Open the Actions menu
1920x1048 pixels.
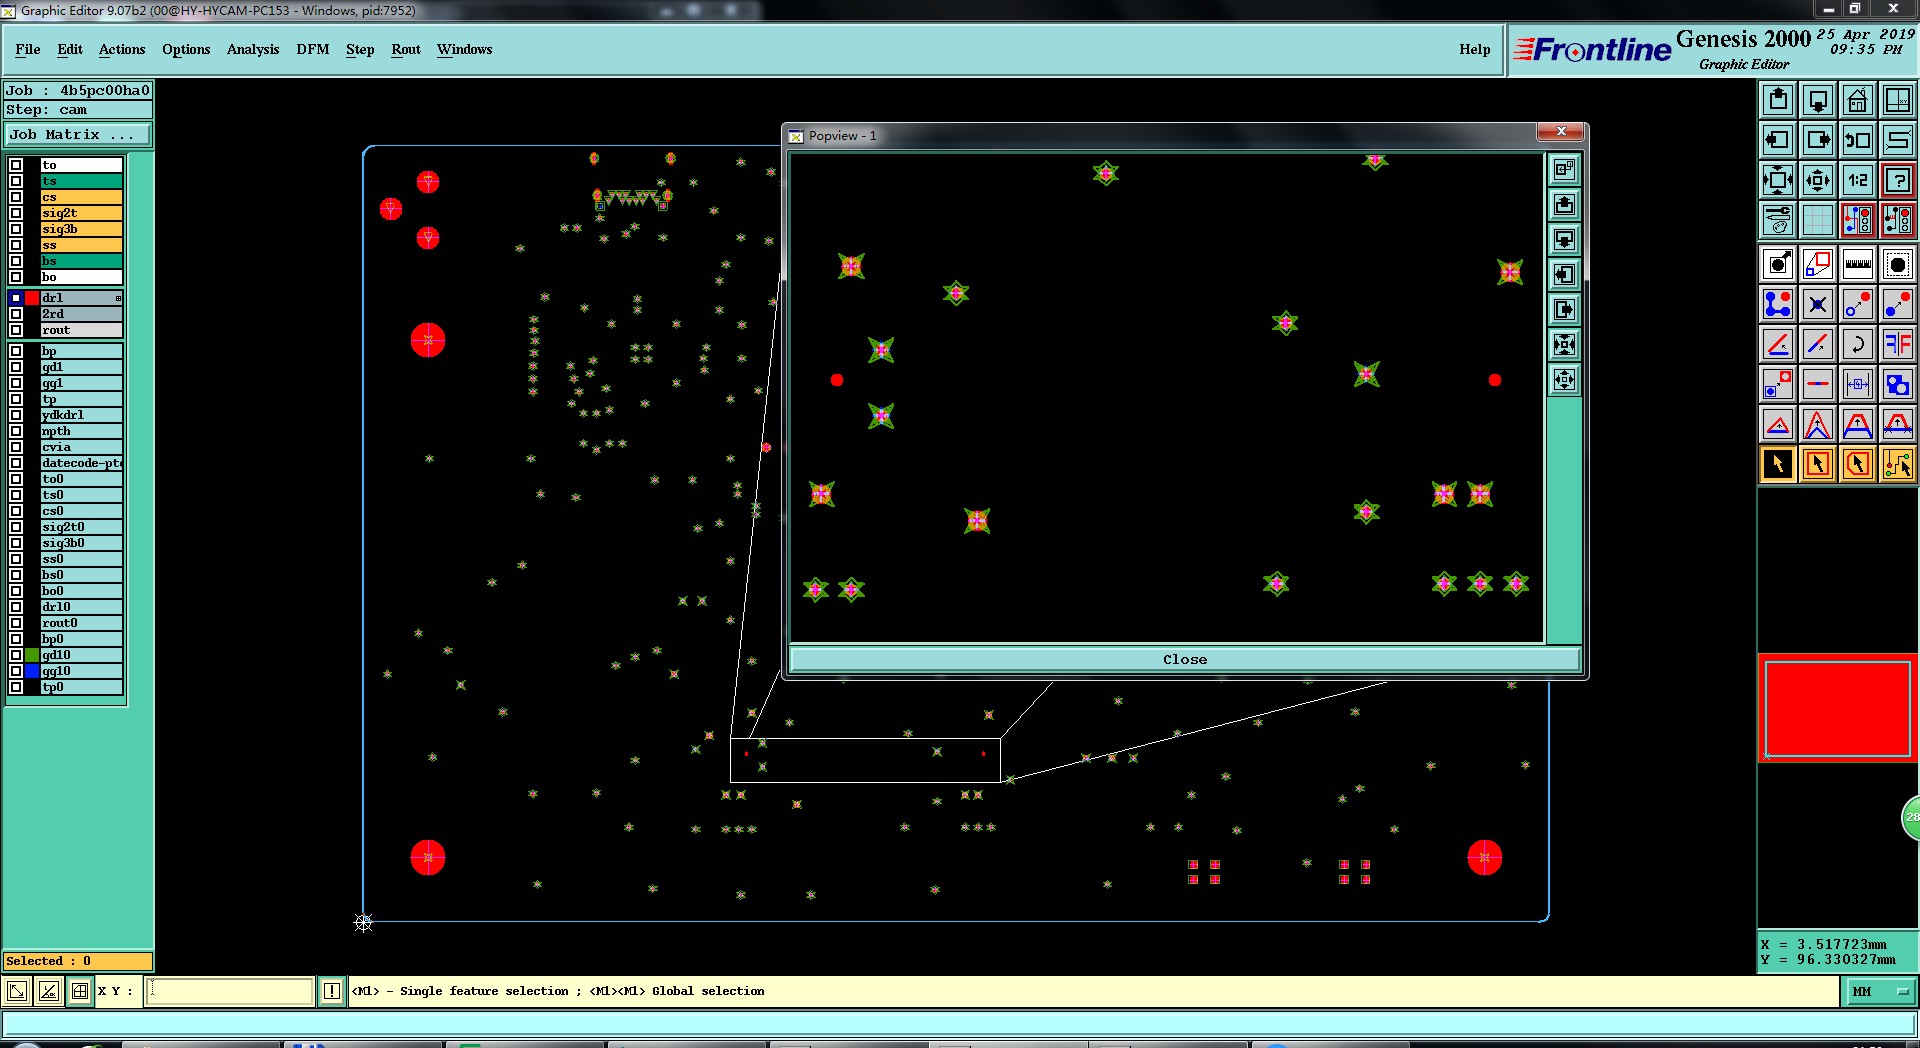point(122,49)
